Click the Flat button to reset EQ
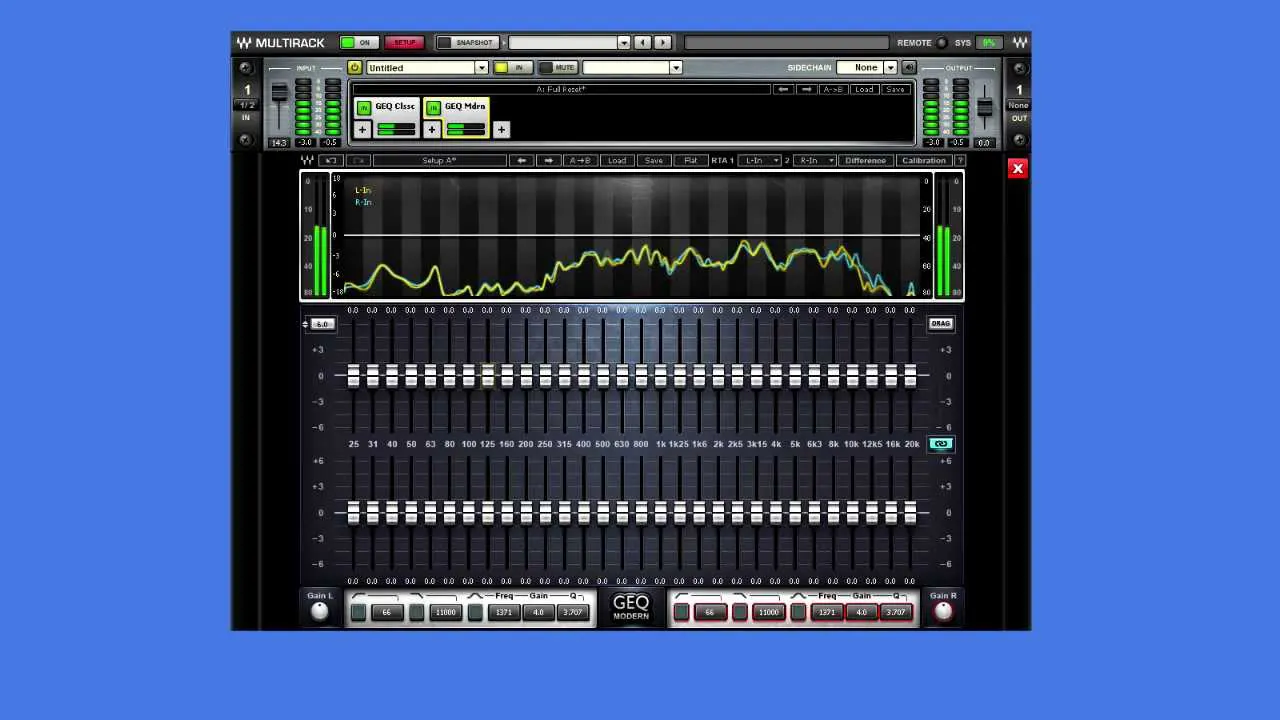The height and width of the screenshot is (720, 1280). click(x=690, y=161)
